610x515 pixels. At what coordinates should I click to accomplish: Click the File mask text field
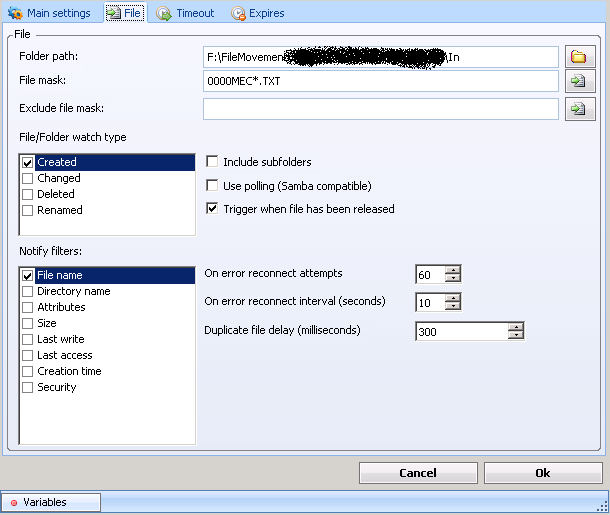[380, 81]
